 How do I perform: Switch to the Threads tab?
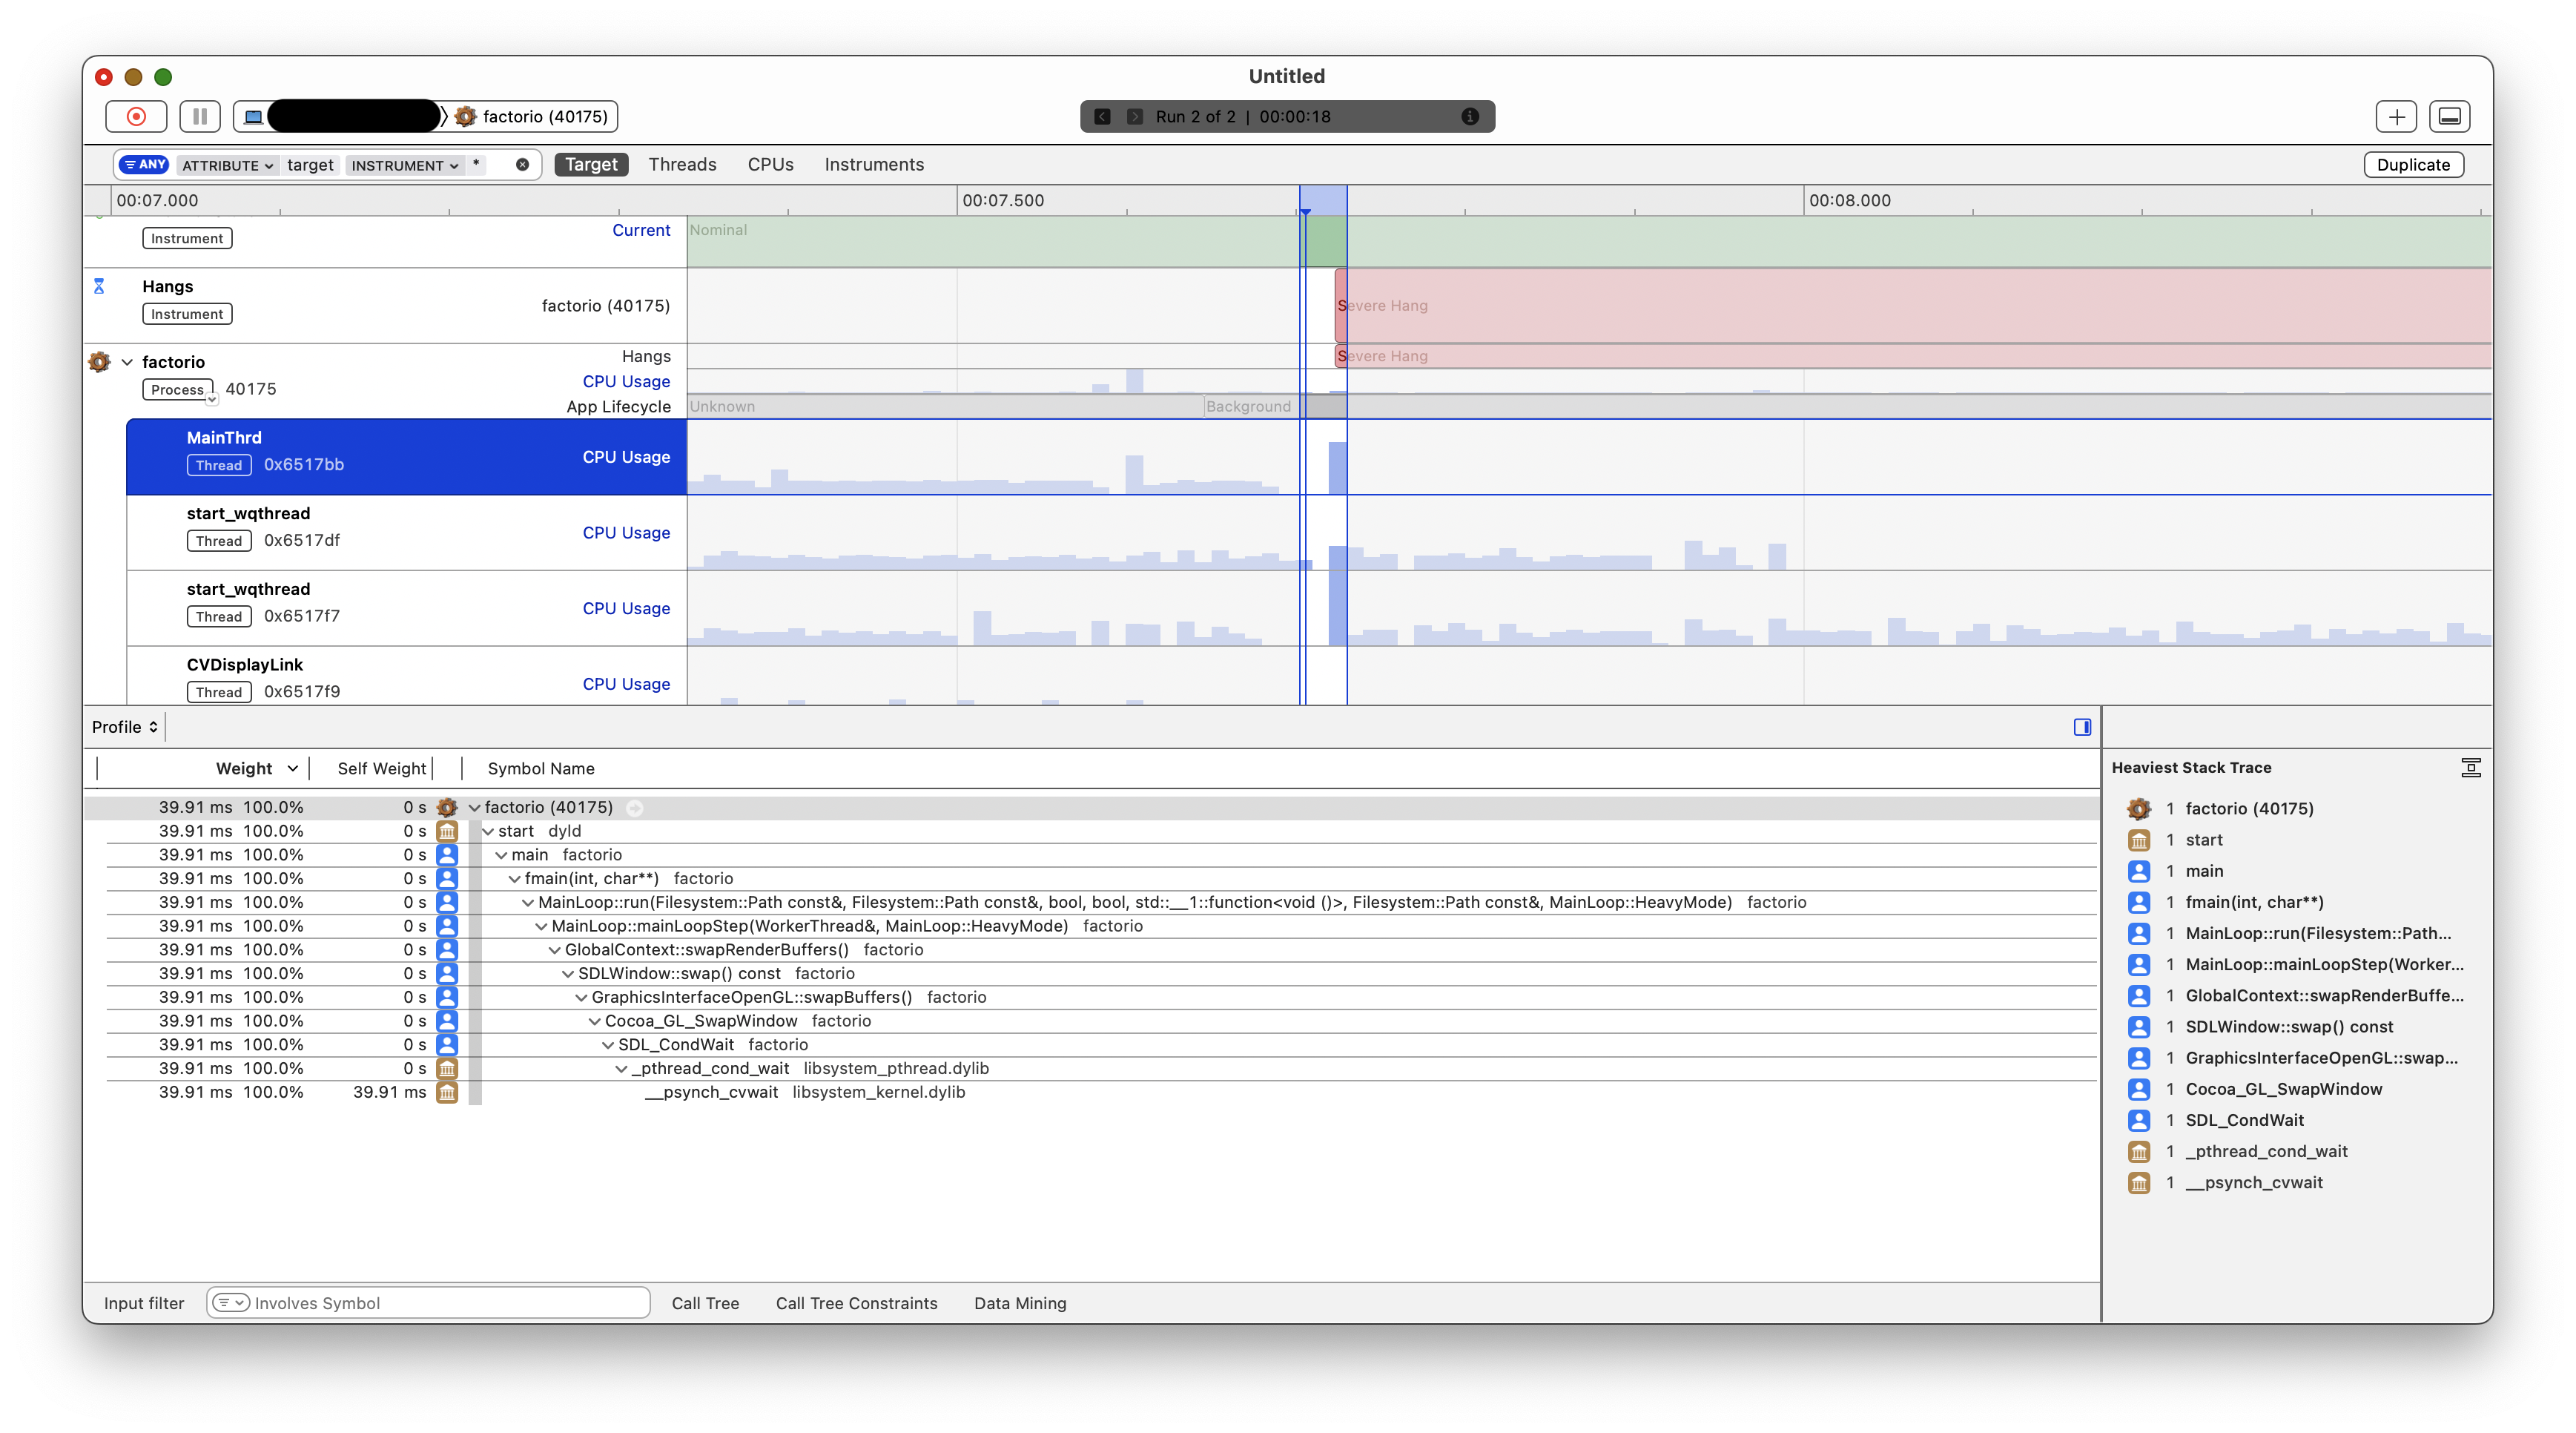pos(682,164)
